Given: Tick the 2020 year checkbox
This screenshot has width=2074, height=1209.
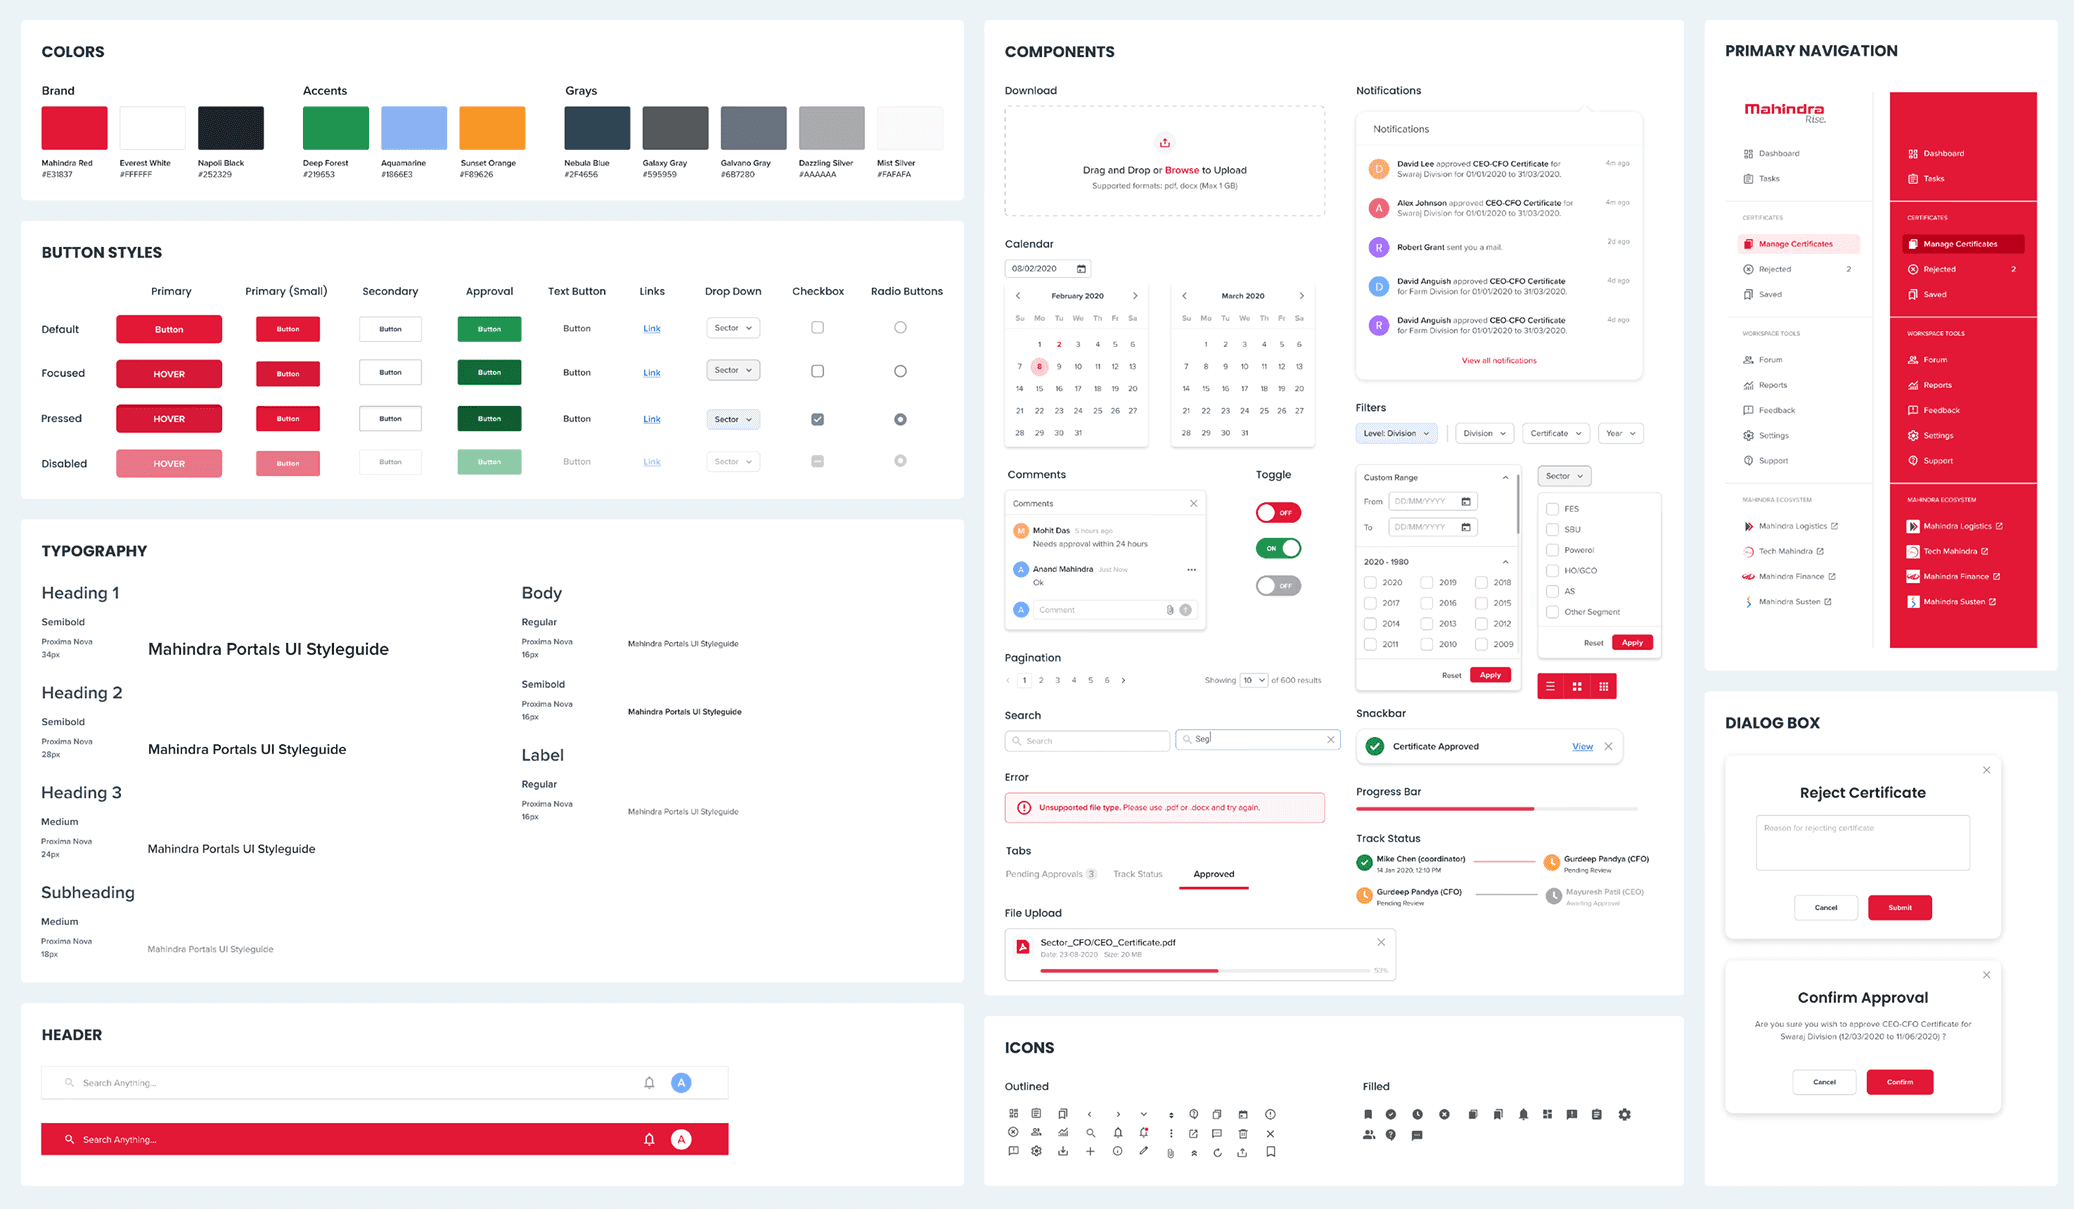Looking at the screenshot, I should pyautogui.click(x=1370, y=582).
